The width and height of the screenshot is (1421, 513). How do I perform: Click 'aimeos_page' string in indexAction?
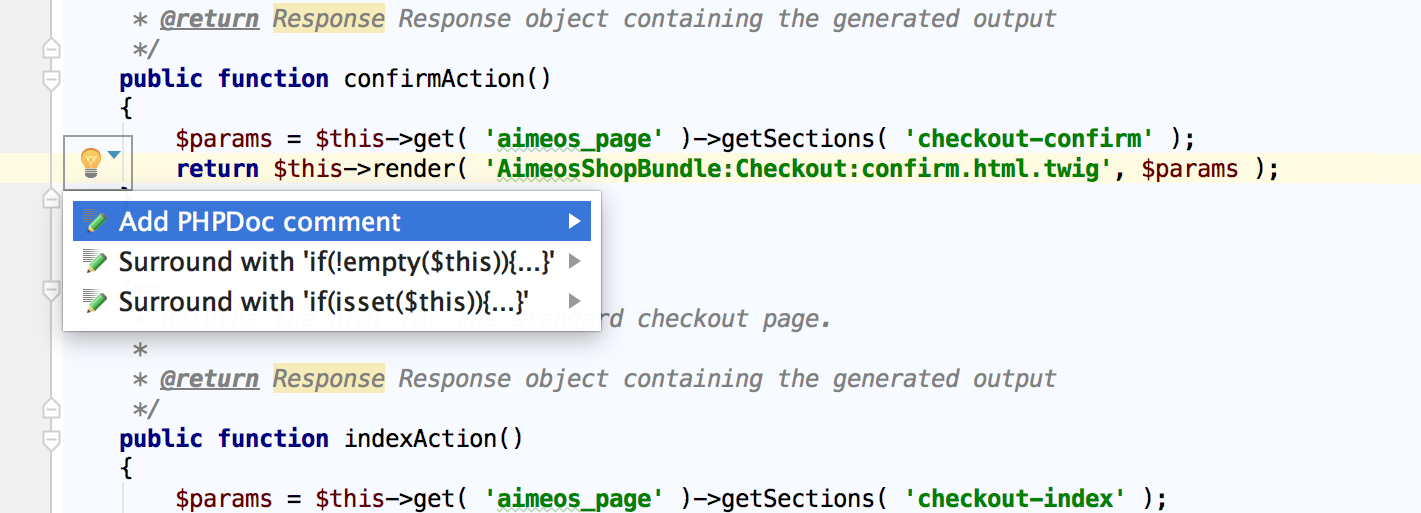tap(574, 499)
